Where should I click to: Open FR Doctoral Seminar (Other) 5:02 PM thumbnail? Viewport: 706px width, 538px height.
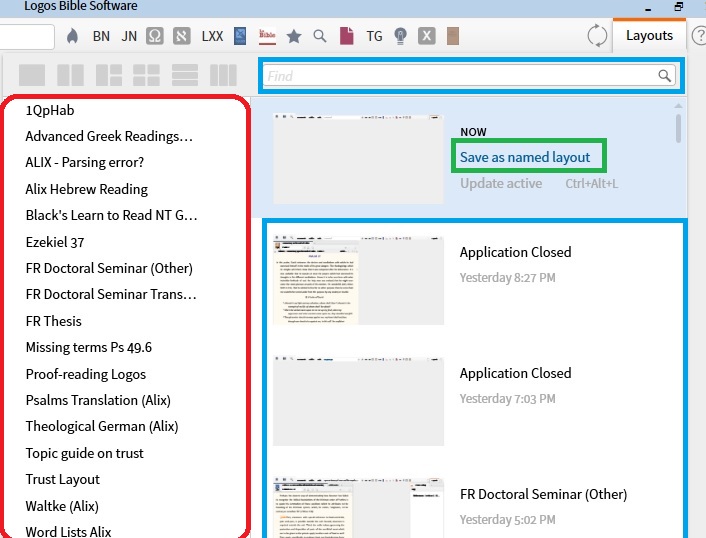358,507
